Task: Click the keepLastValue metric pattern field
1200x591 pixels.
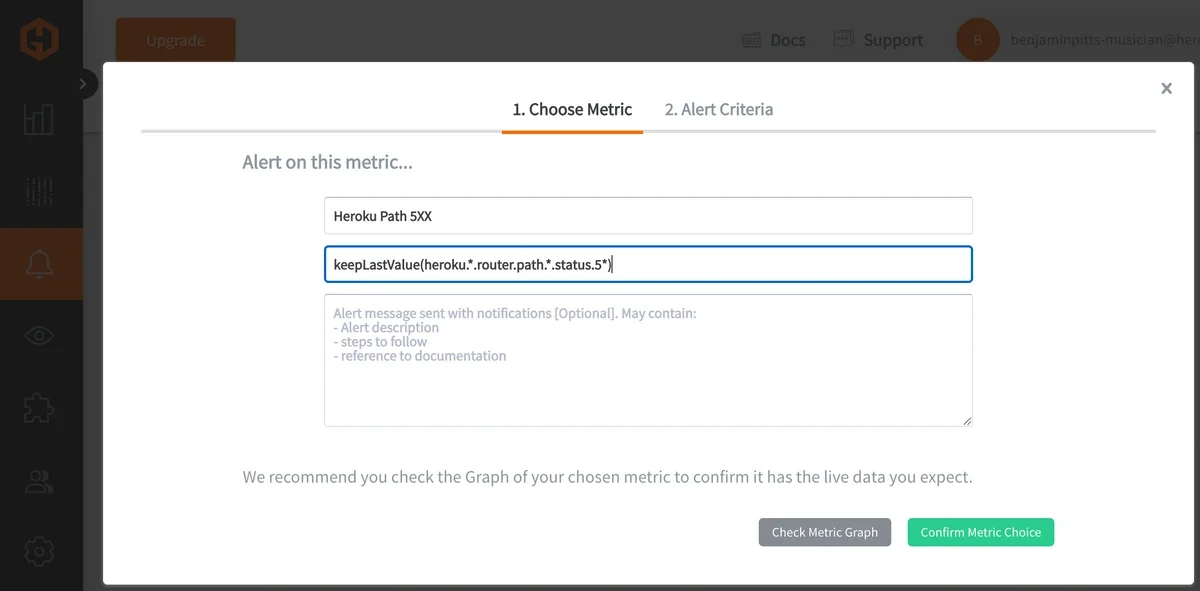Action: pos(648,264)
